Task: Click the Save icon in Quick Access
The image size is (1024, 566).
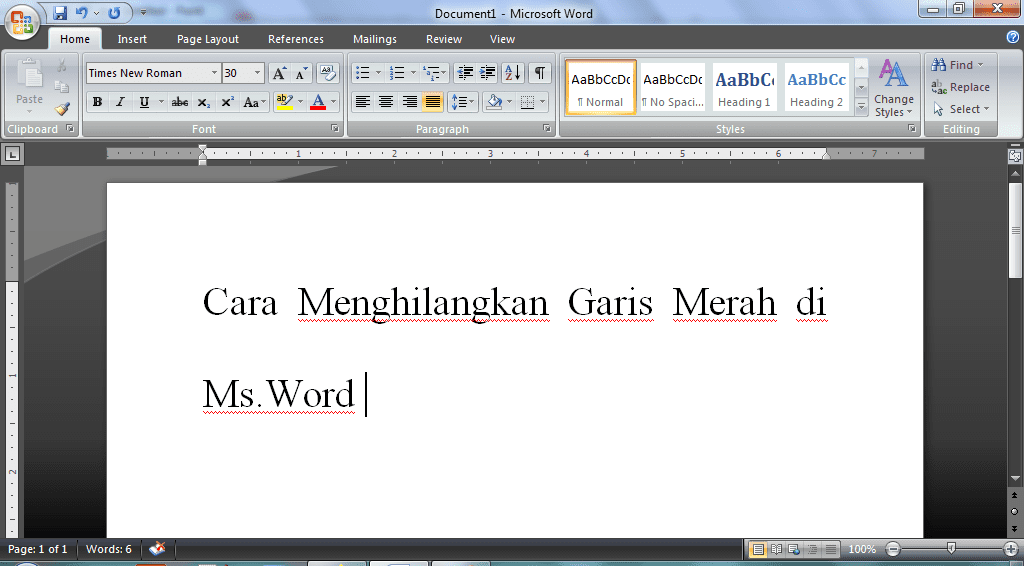Action: 60,13
